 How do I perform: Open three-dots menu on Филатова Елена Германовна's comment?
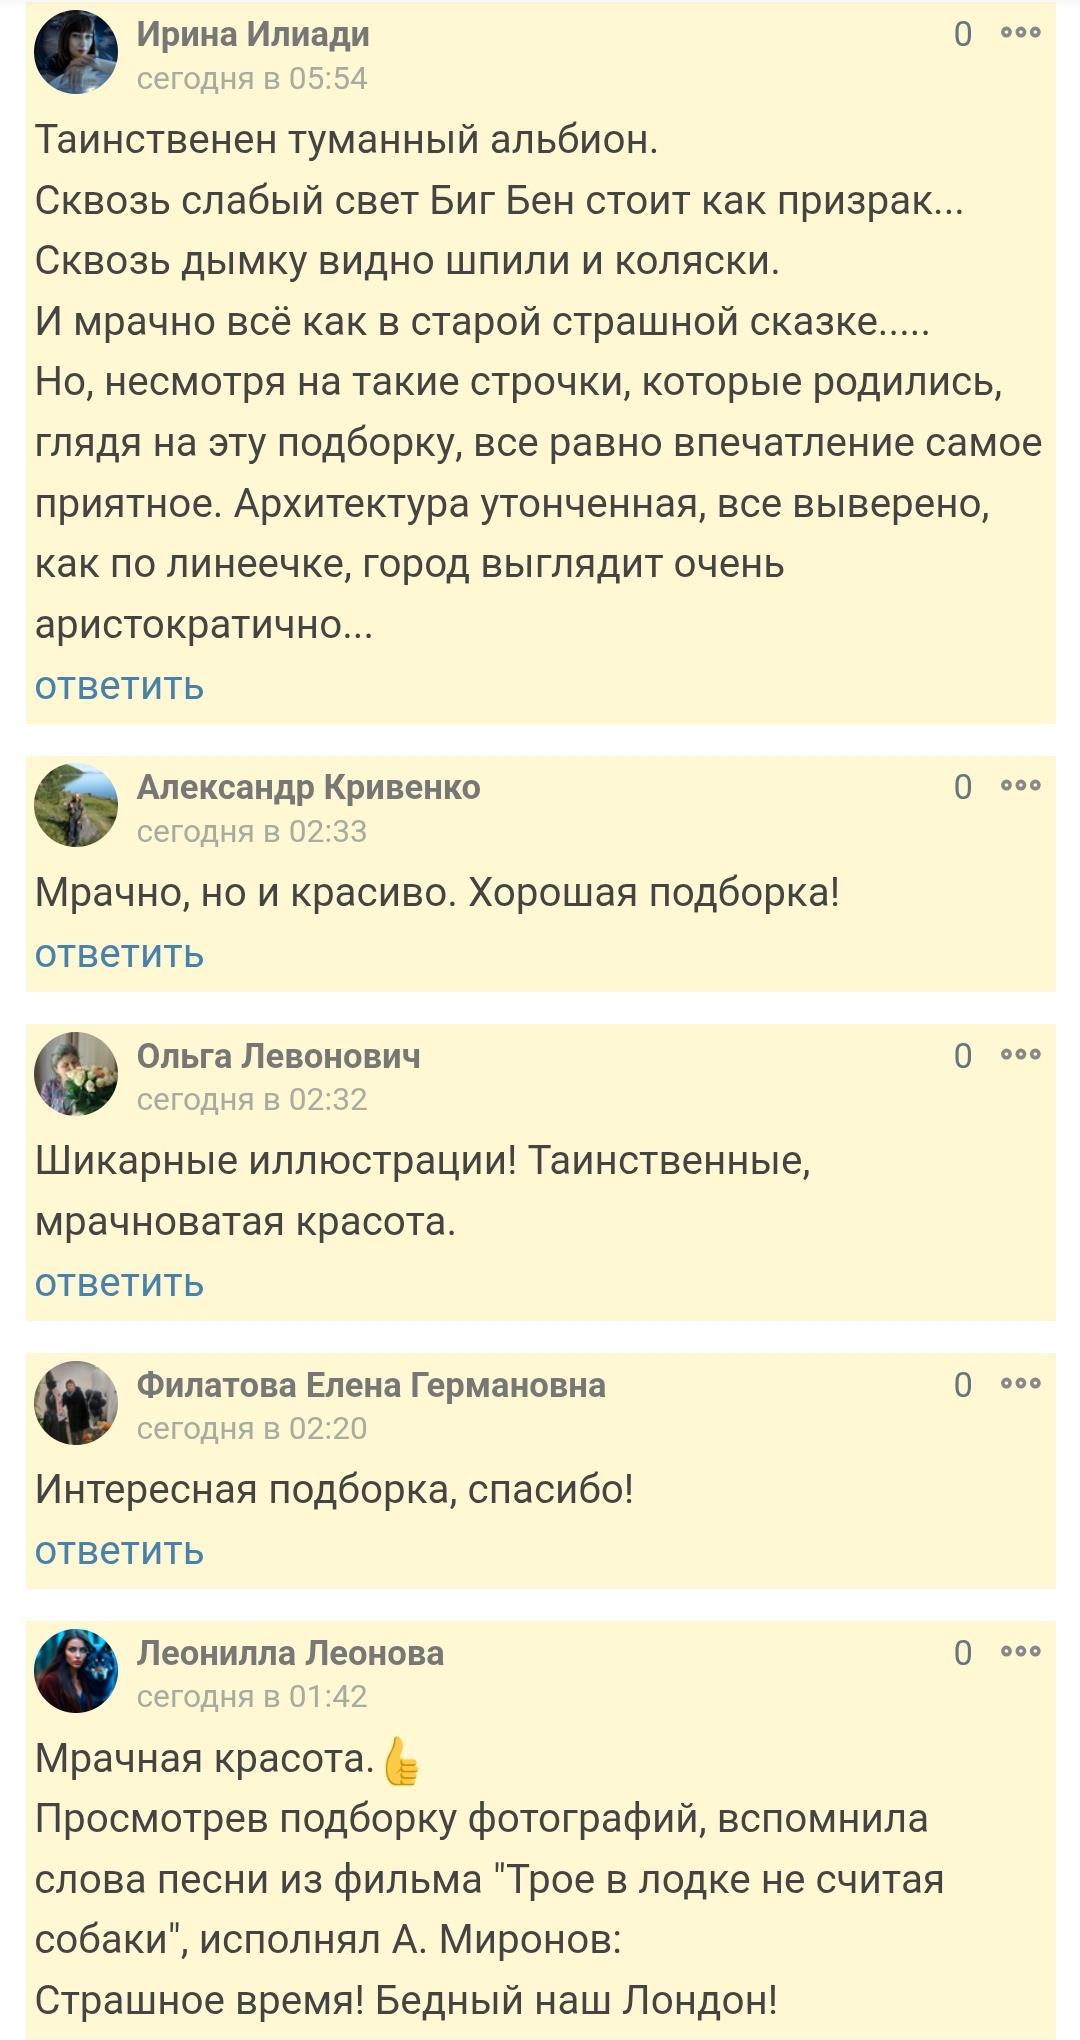click(1021, 1384)
